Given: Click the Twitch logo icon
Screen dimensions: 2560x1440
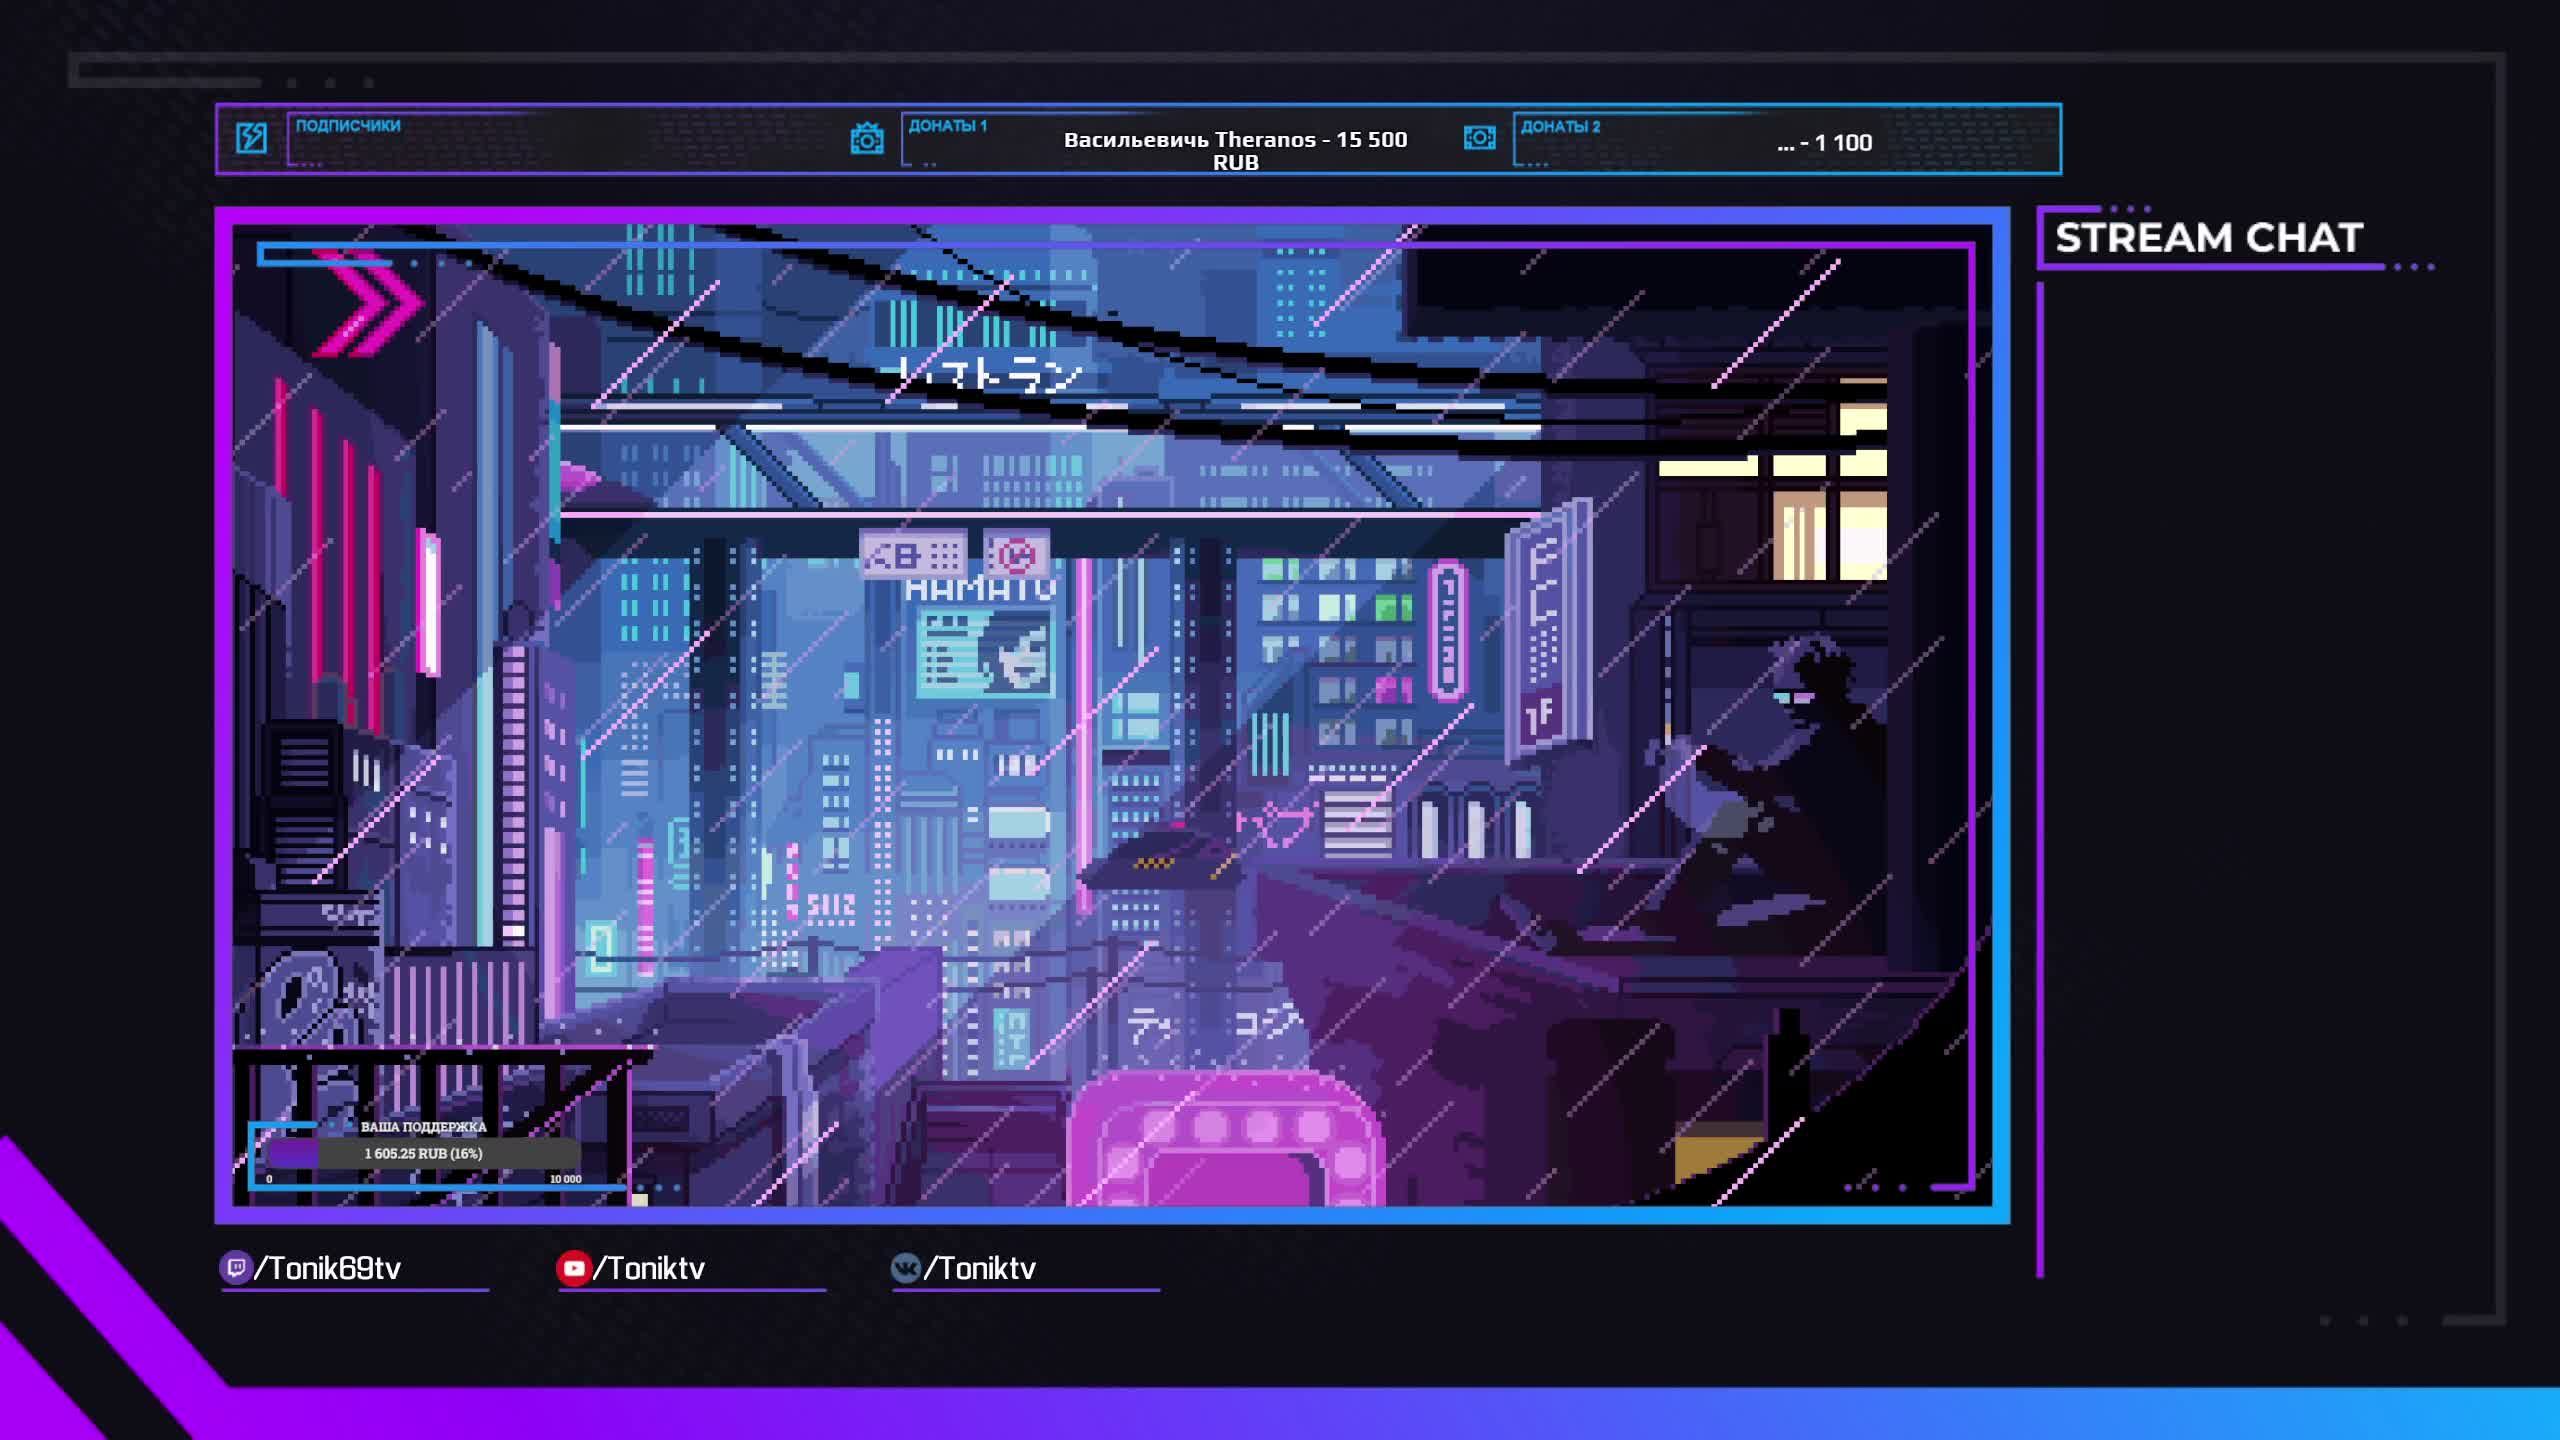Looking at the screenshot, I should [x=235, y=1268].
